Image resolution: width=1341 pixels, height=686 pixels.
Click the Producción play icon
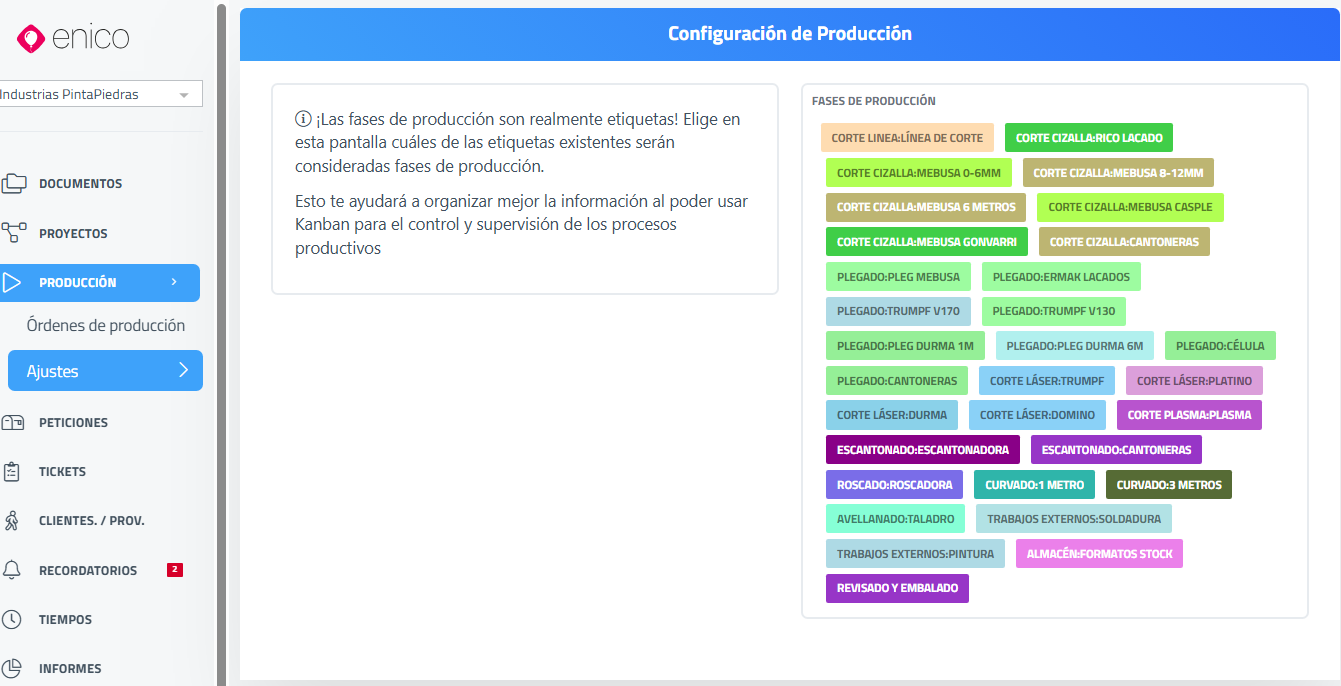click(x=13, y=283)
